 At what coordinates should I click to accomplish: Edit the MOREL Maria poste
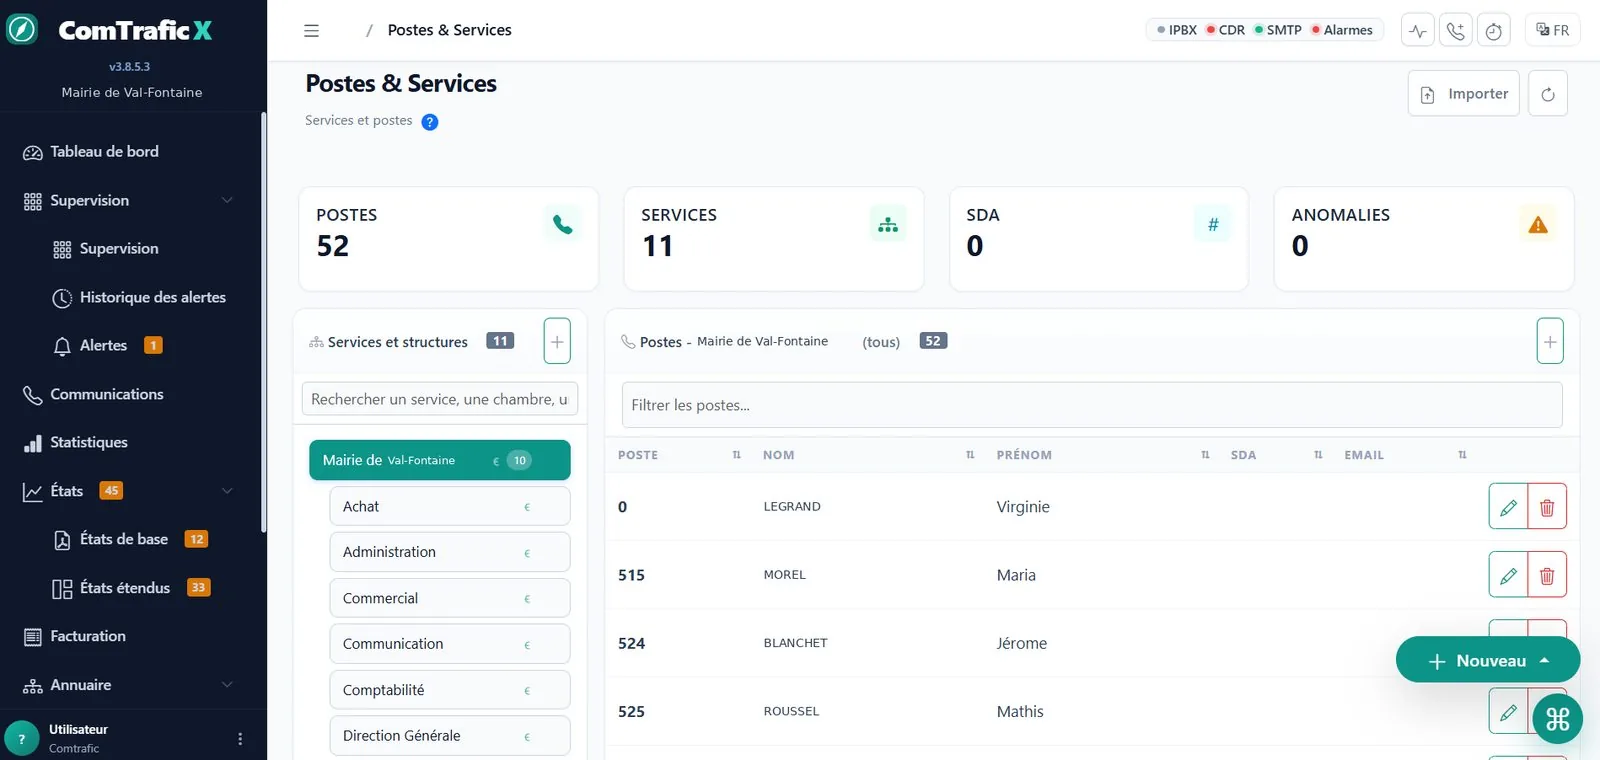tap(1508, 575)
